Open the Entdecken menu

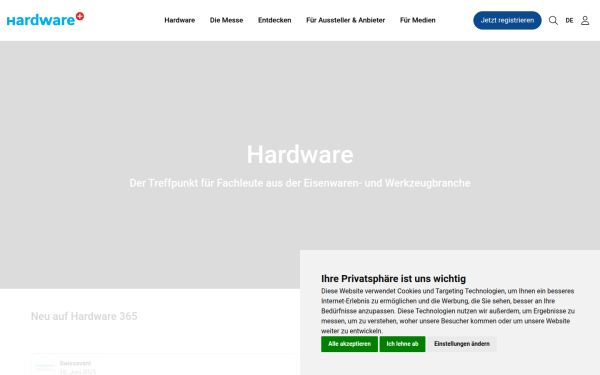pos(274,20)
